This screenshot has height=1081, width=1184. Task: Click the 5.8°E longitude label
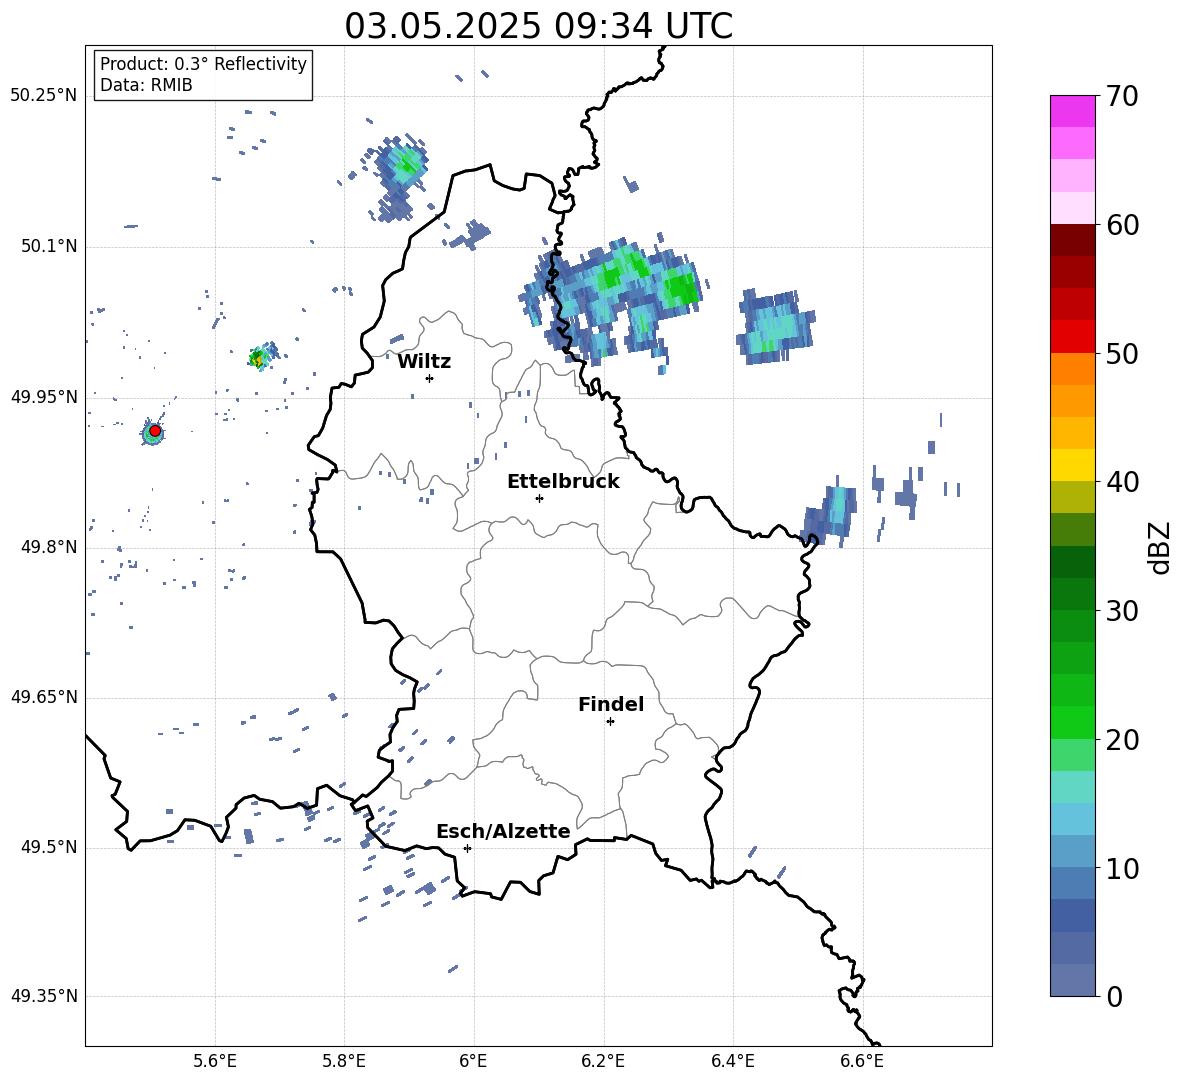tap(344, 1061)
